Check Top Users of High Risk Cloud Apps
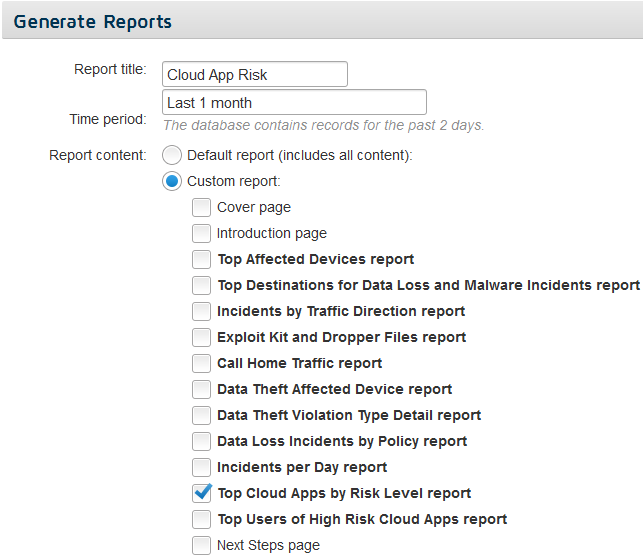 (201, 519)
